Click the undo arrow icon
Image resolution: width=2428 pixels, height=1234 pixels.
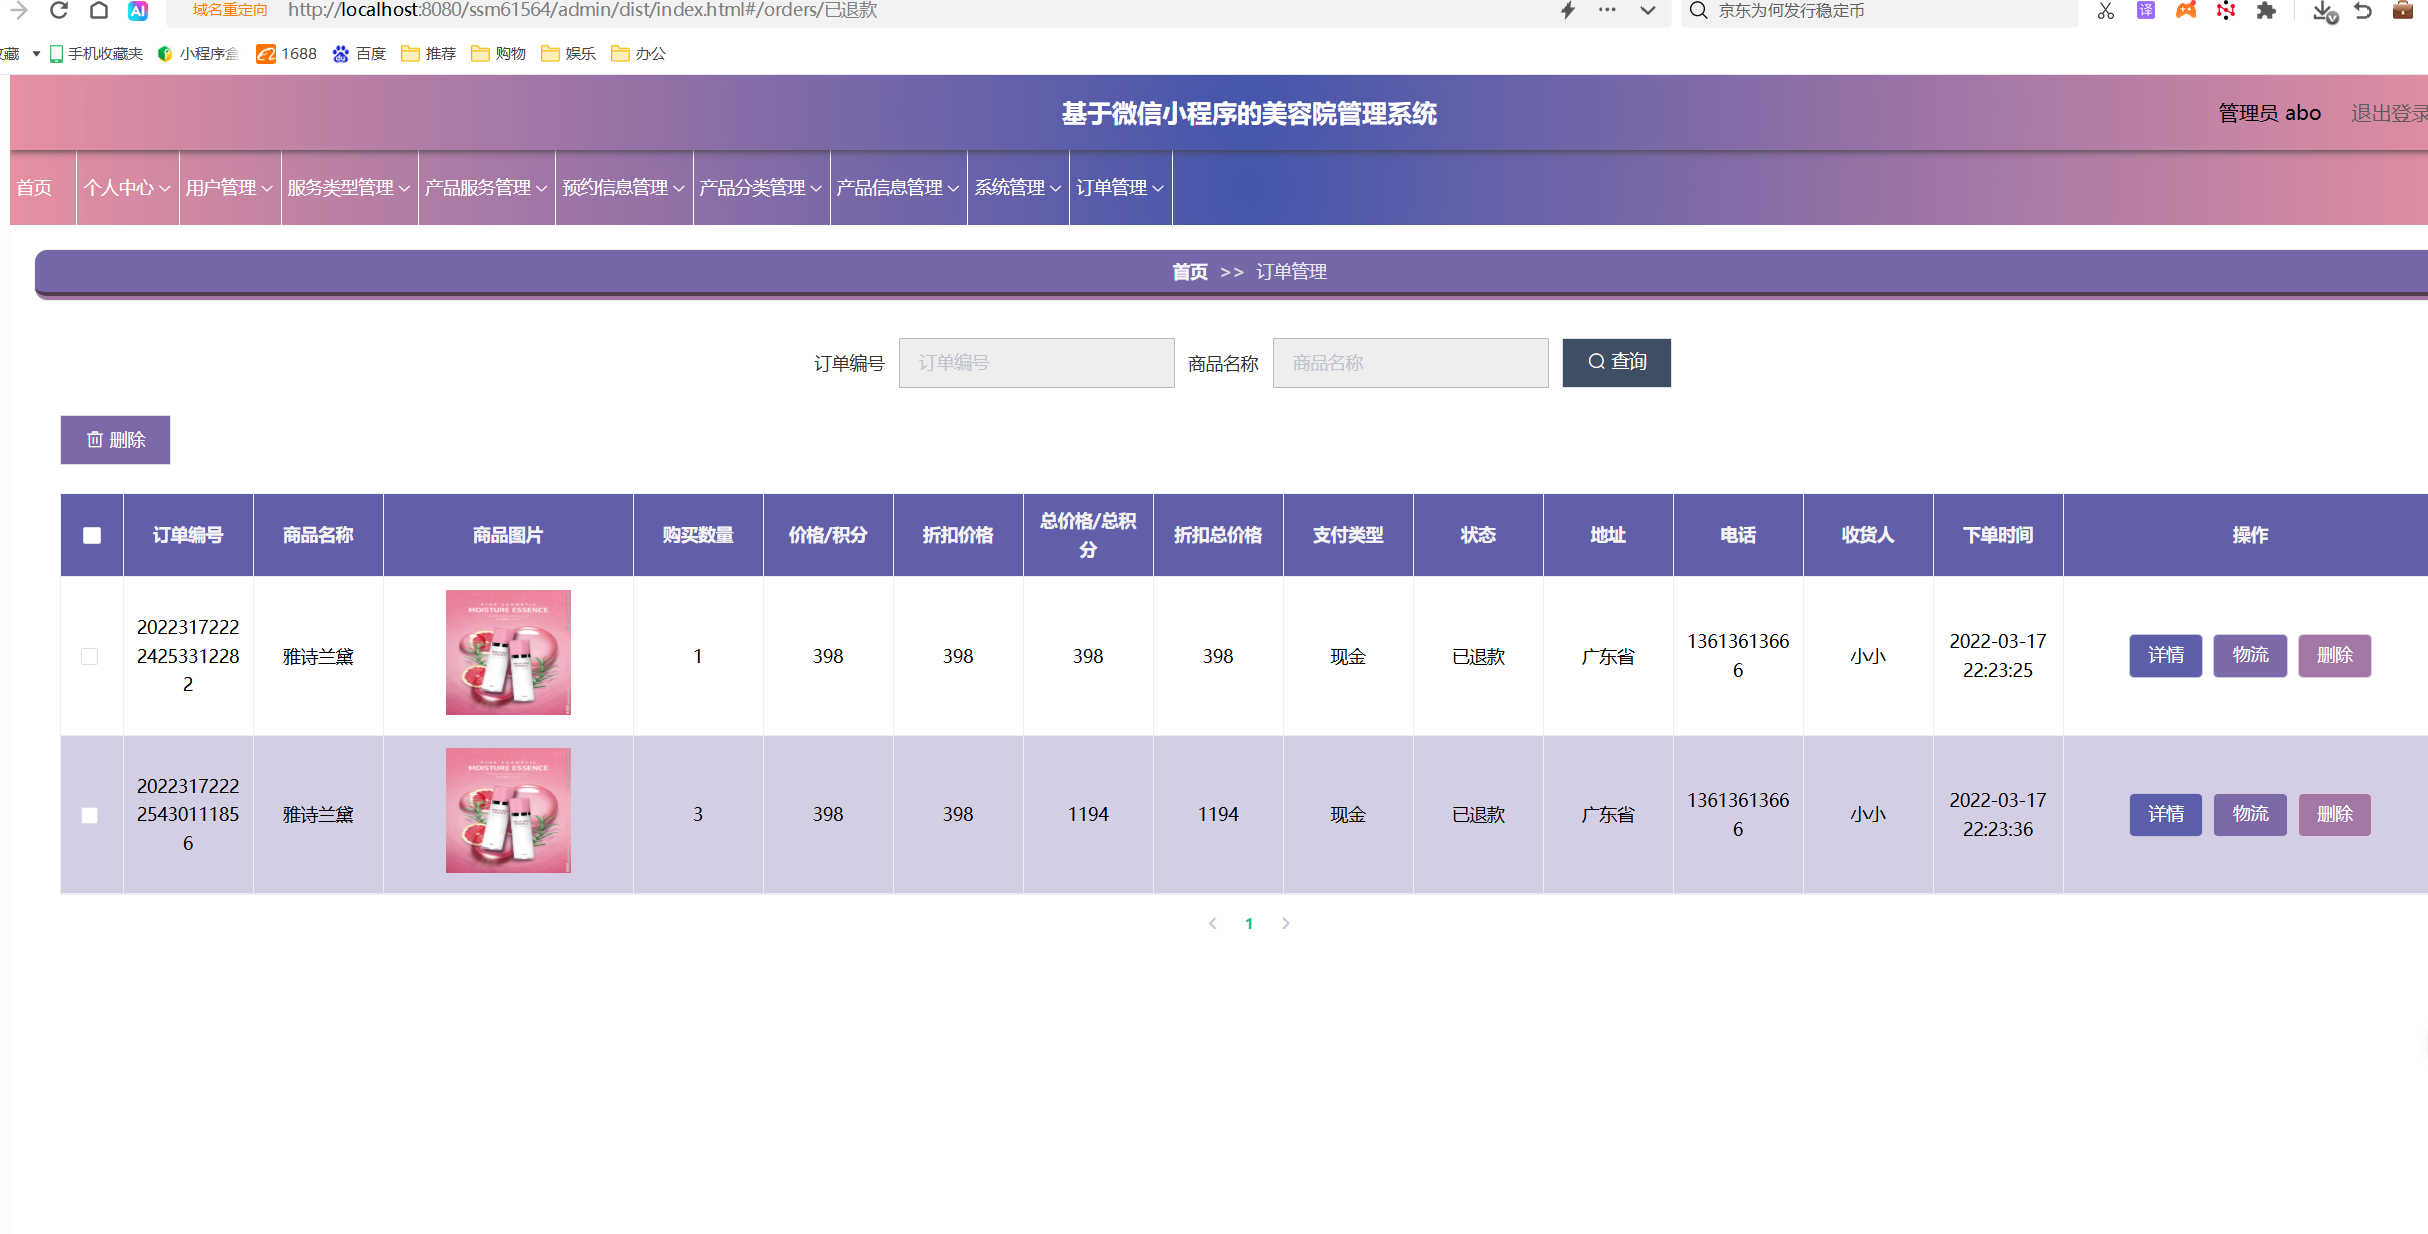(2363, 11)
